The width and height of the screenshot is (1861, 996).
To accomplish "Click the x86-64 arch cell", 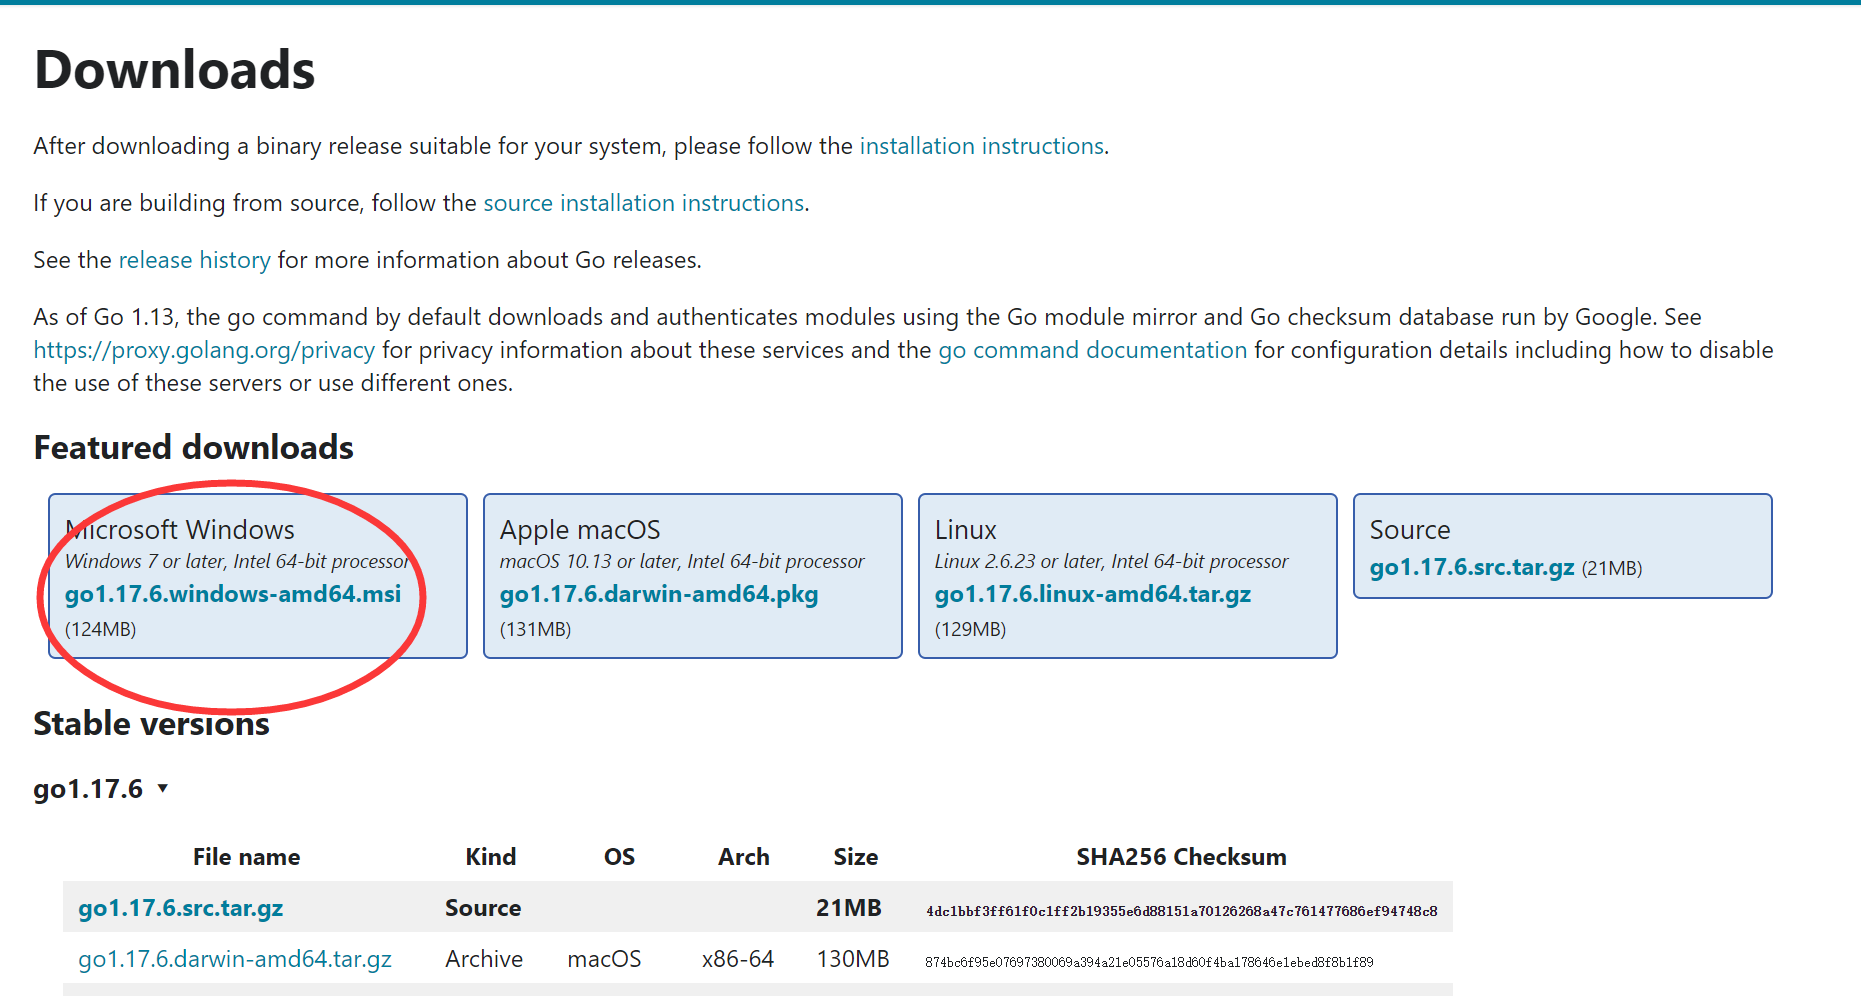I will pos(738,959).
